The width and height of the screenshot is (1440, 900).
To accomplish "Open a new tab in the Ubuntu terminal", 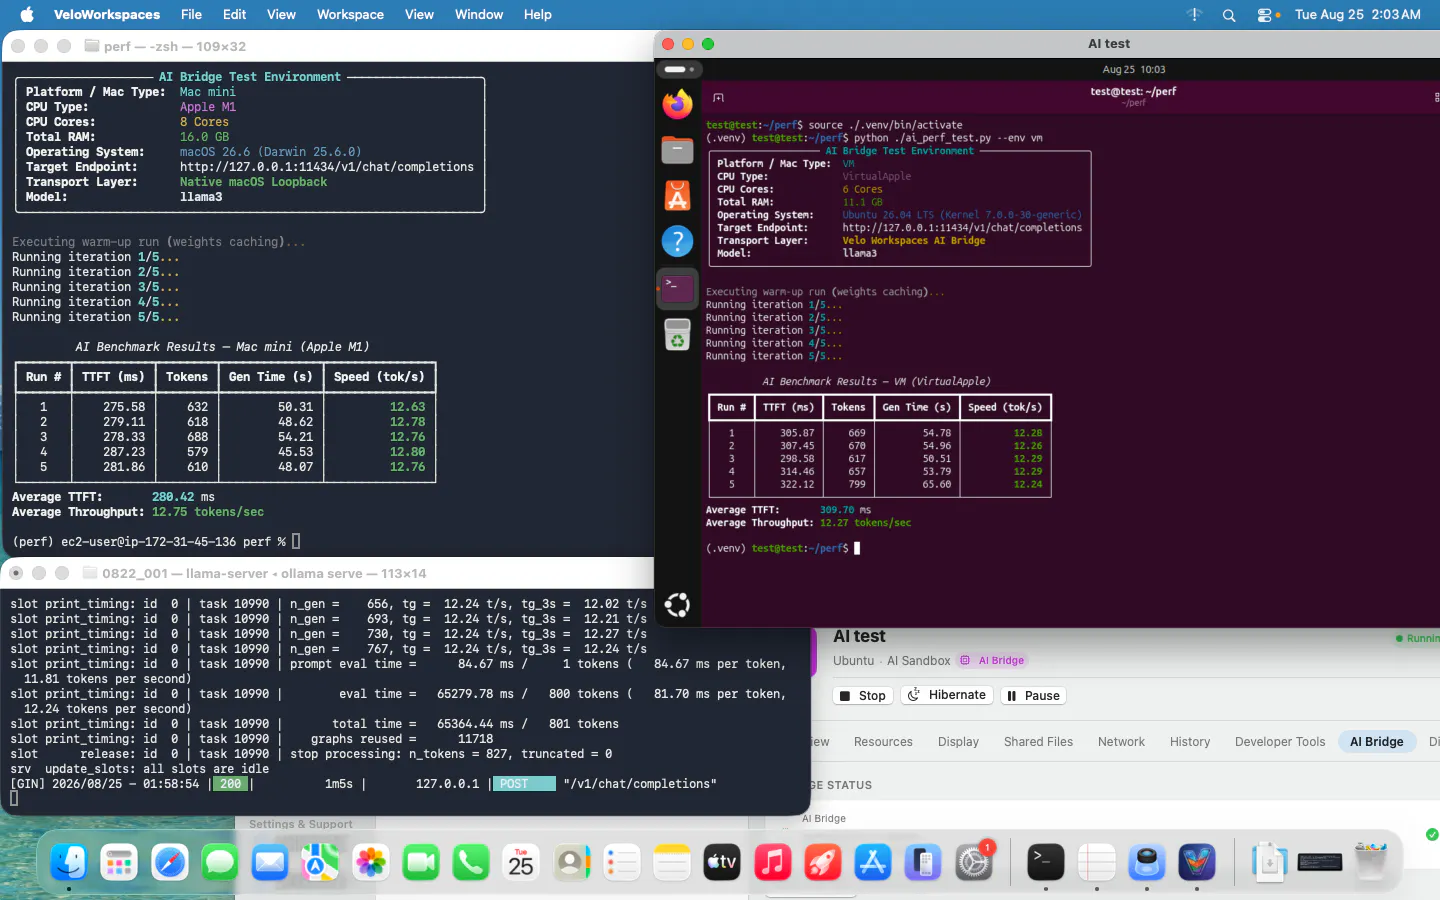I will [x=718, y=97].
